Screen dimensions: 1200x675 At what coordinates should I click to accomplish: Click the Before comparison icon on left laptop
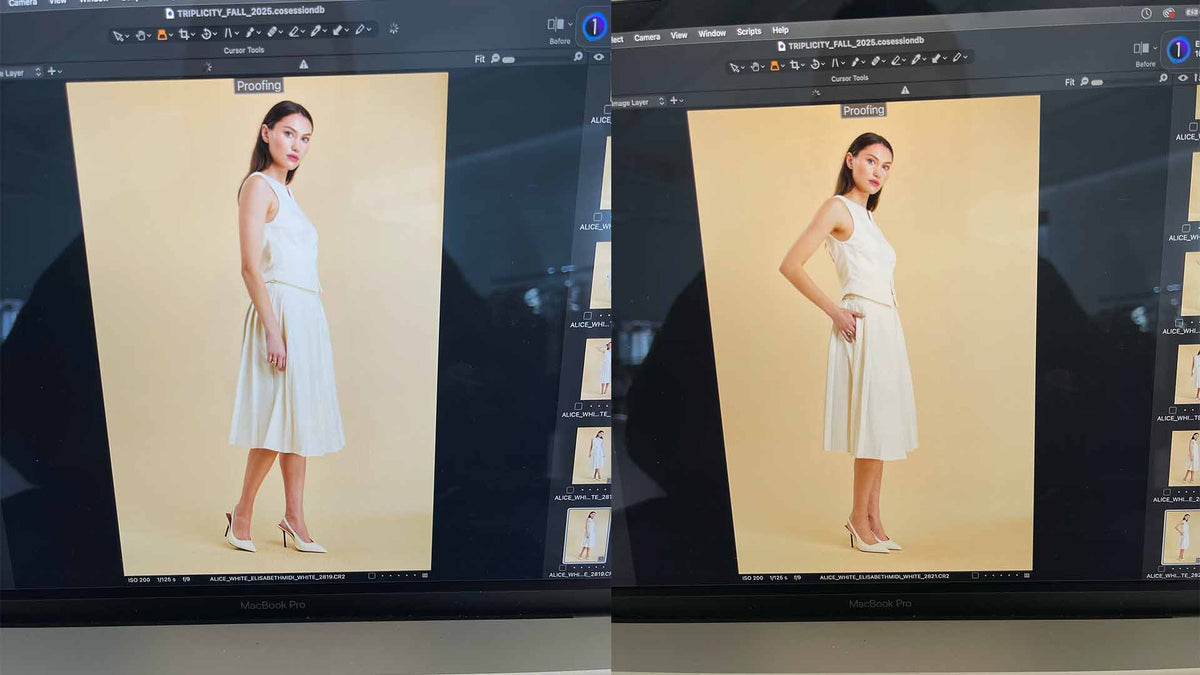pyautogui.click(x=555, y=24)
